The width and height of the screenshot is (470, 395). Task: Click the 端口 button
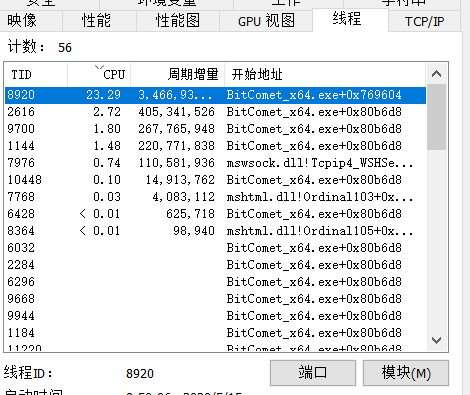pyautogui.click(x=313, y=373)
